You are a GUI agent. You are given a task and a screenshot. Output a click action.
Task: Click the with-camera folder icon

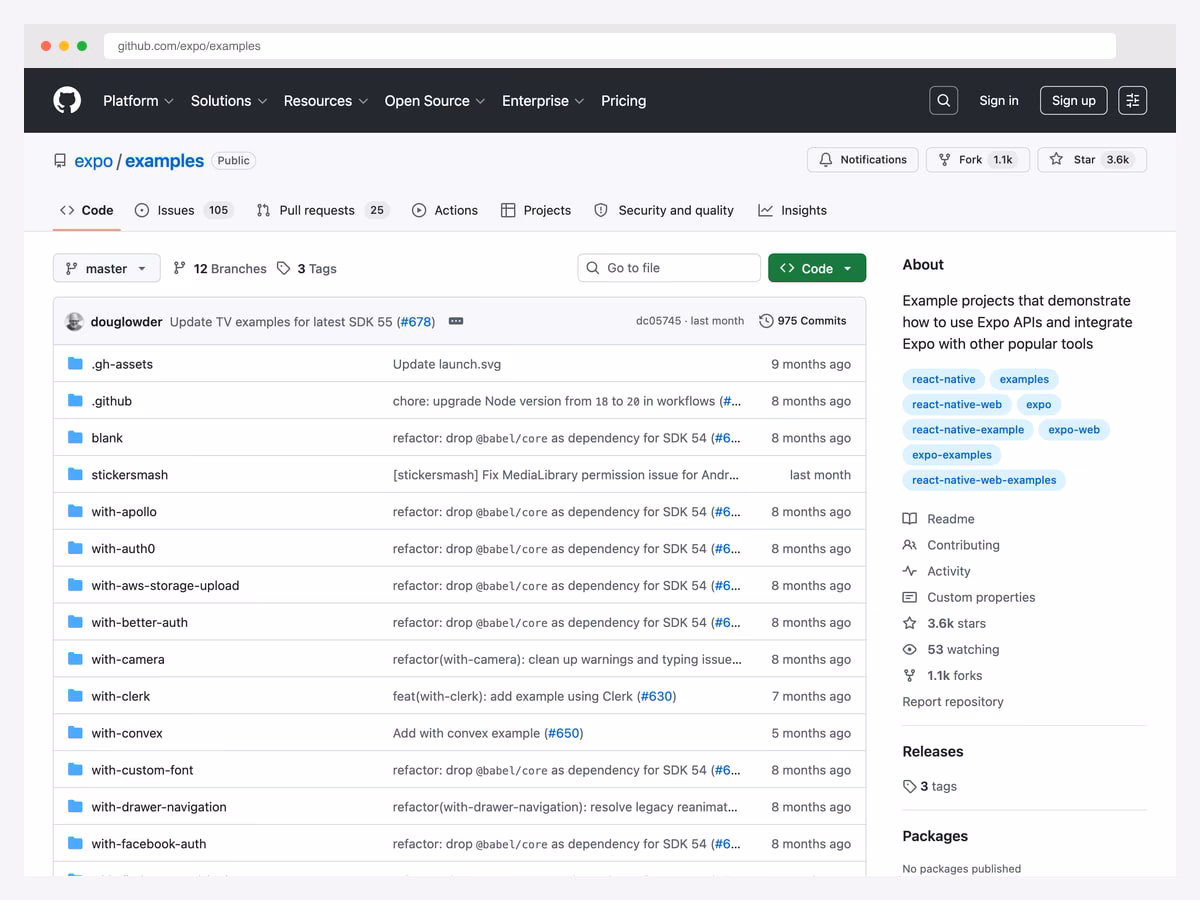(75, 660)
